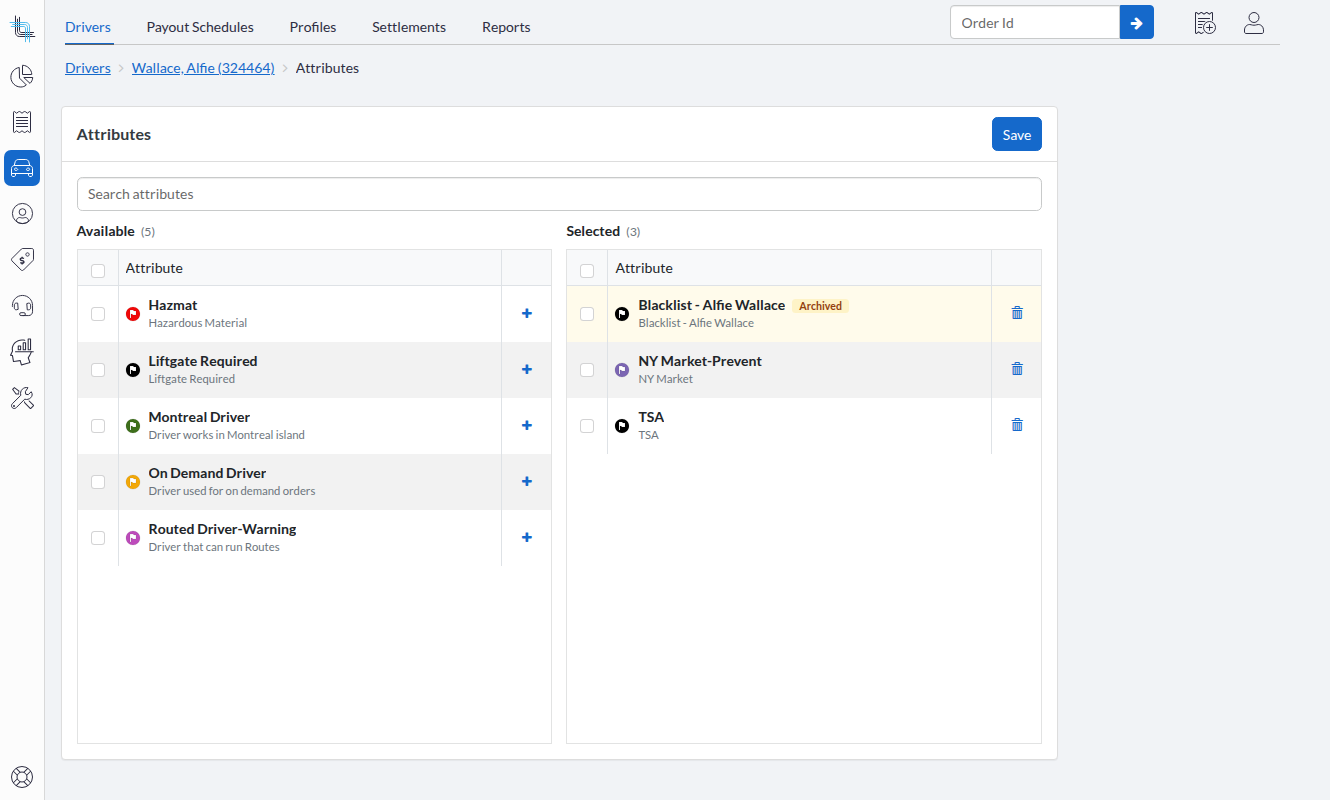Click the app logo icon in sidebar
The width and height of the screenshot is (1330, 800).
(22, 28)
